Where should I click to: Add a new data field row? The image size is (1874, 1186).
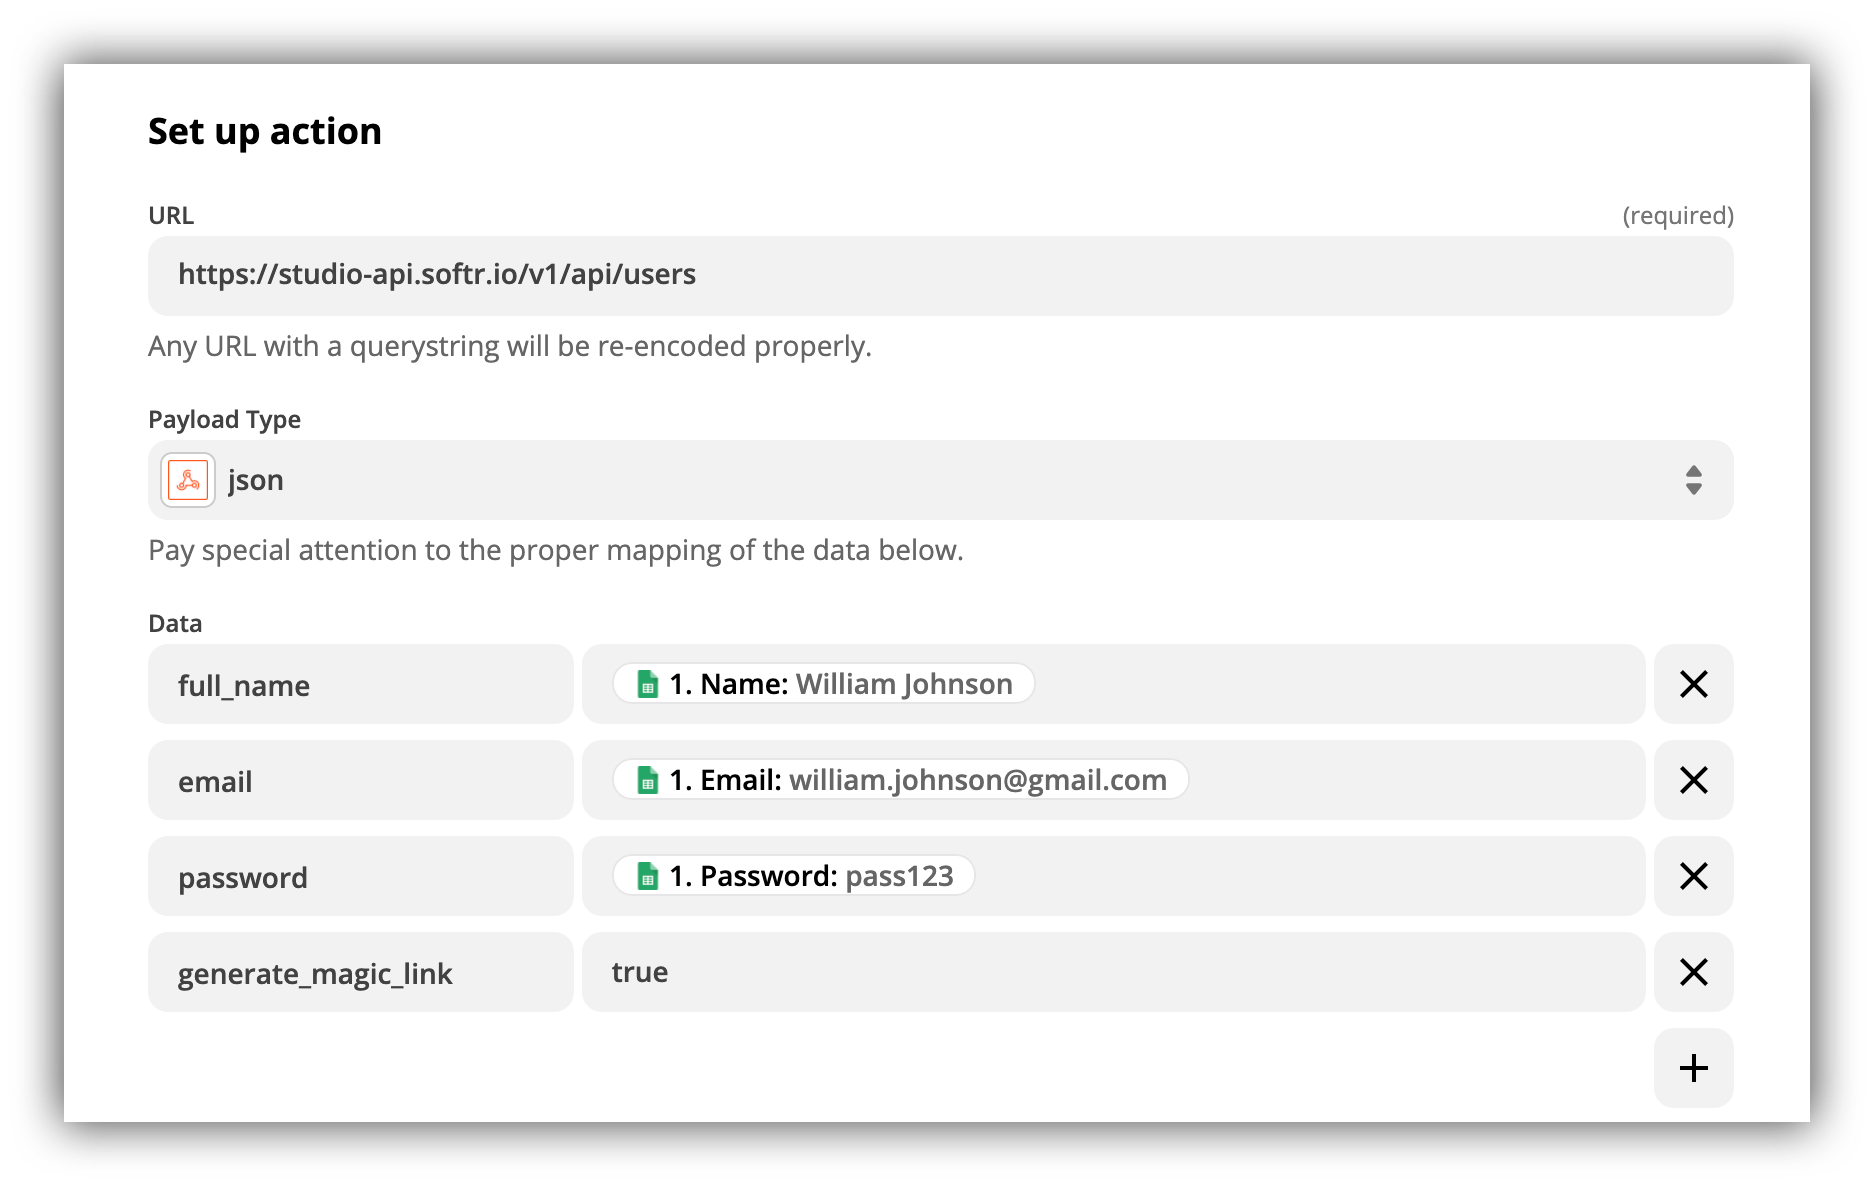1693,1067
